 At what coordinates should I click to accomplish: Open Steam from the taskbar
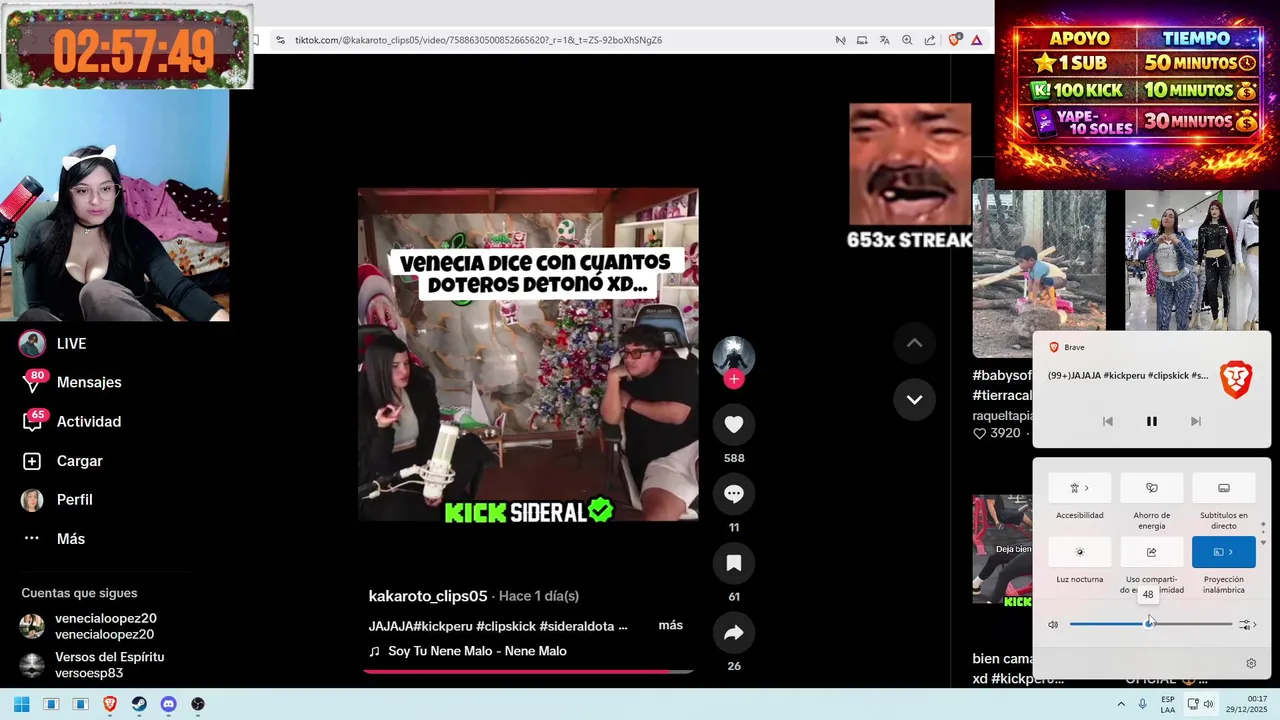[139, 704]
